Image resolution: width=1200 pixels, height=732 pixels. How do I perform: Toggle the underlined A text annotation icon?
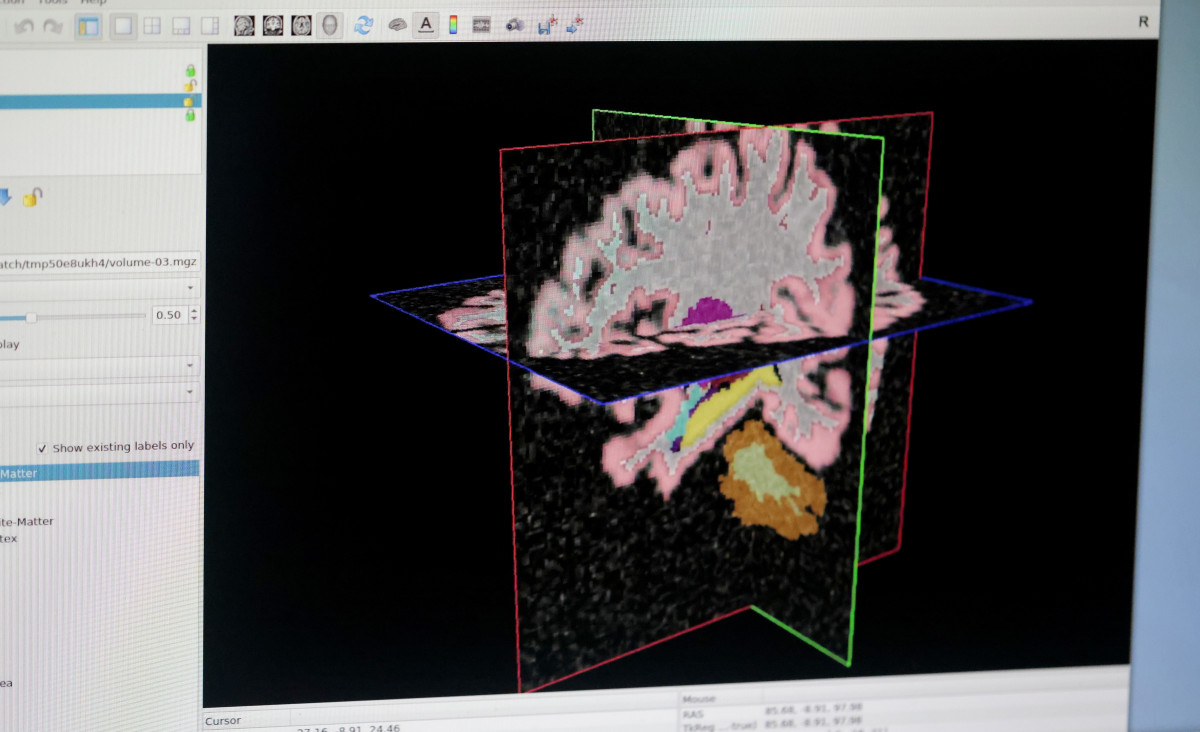426,24
